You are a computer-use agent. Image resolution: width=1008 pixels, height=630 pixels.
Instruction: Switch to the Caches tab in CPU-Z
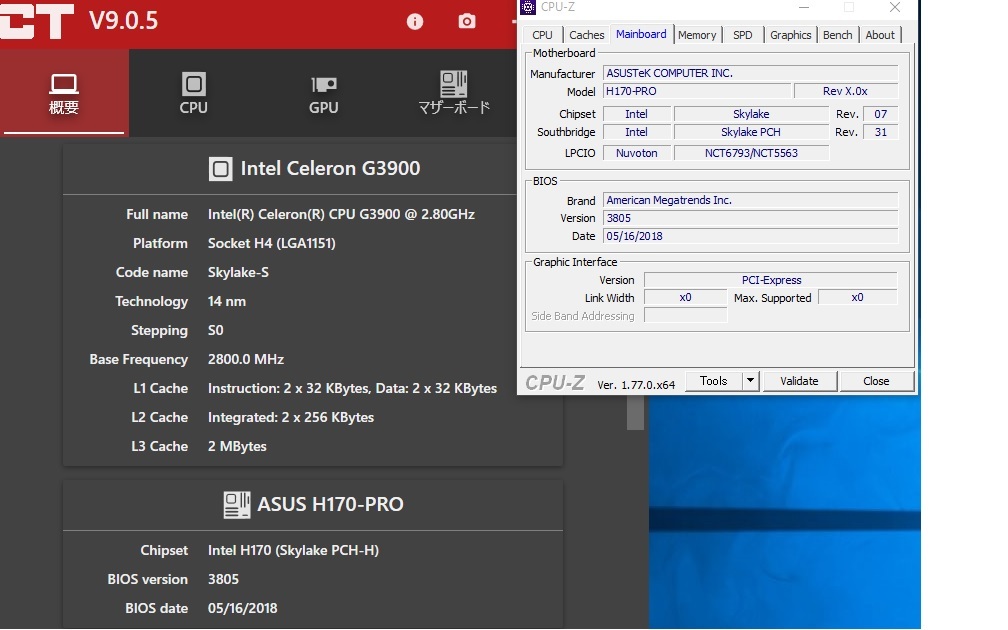point(587,35)
